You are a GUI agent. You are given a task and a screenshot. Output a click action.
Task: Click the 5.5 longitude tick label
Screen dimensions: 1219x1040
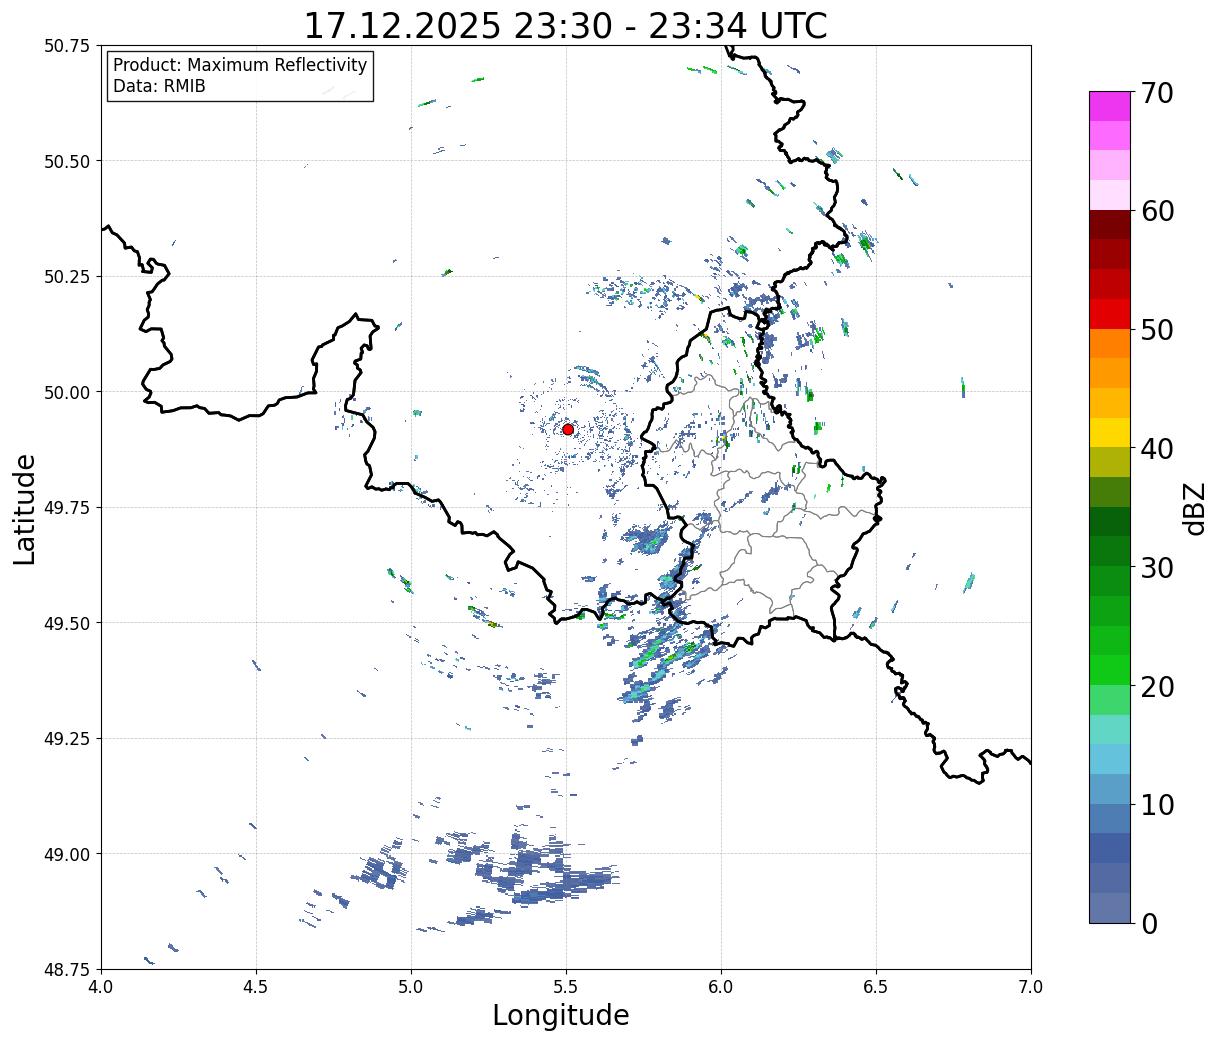(566, 987)
